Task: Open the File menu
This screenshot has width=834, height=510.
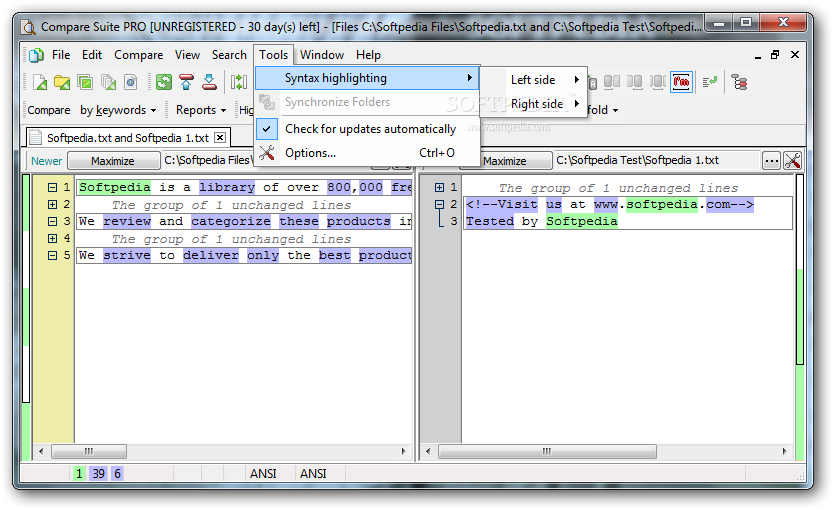Action: click(61, 55)
